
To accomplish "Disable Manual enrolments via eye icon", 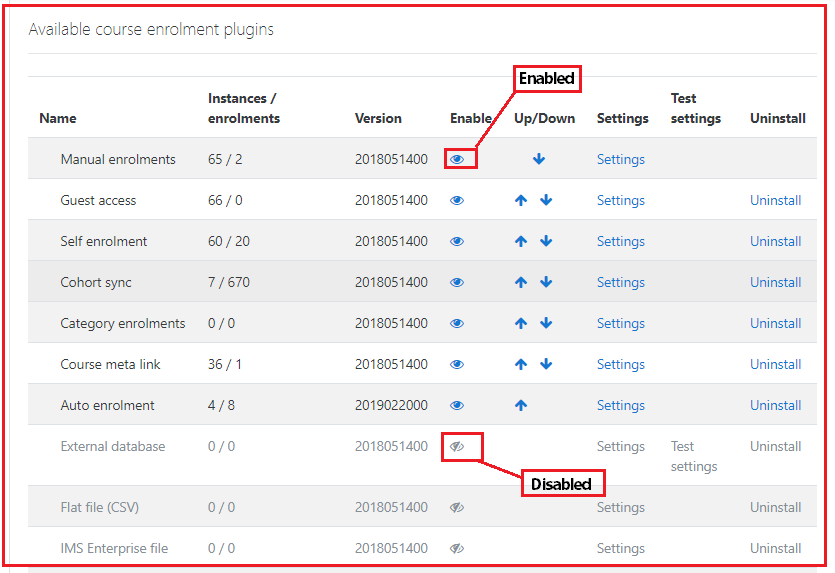I will click(457, 159).
